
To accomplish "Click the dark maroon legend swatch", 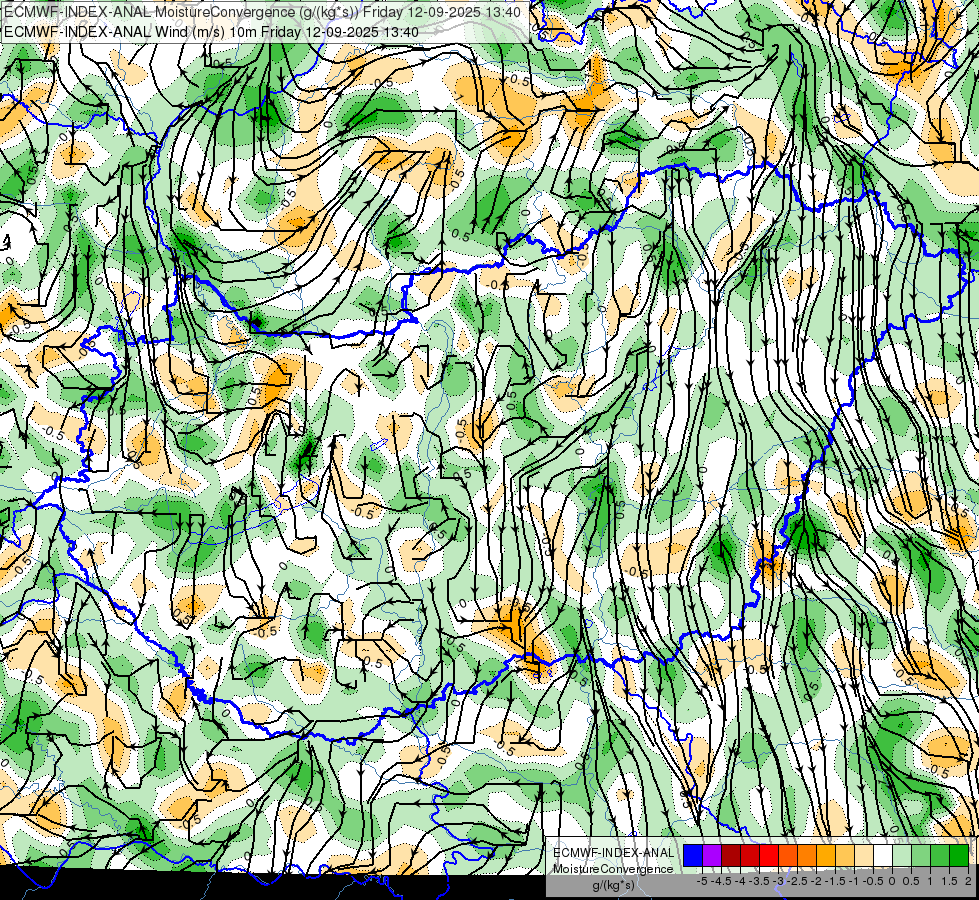I will pyautogui.click(x=731, y=855).
